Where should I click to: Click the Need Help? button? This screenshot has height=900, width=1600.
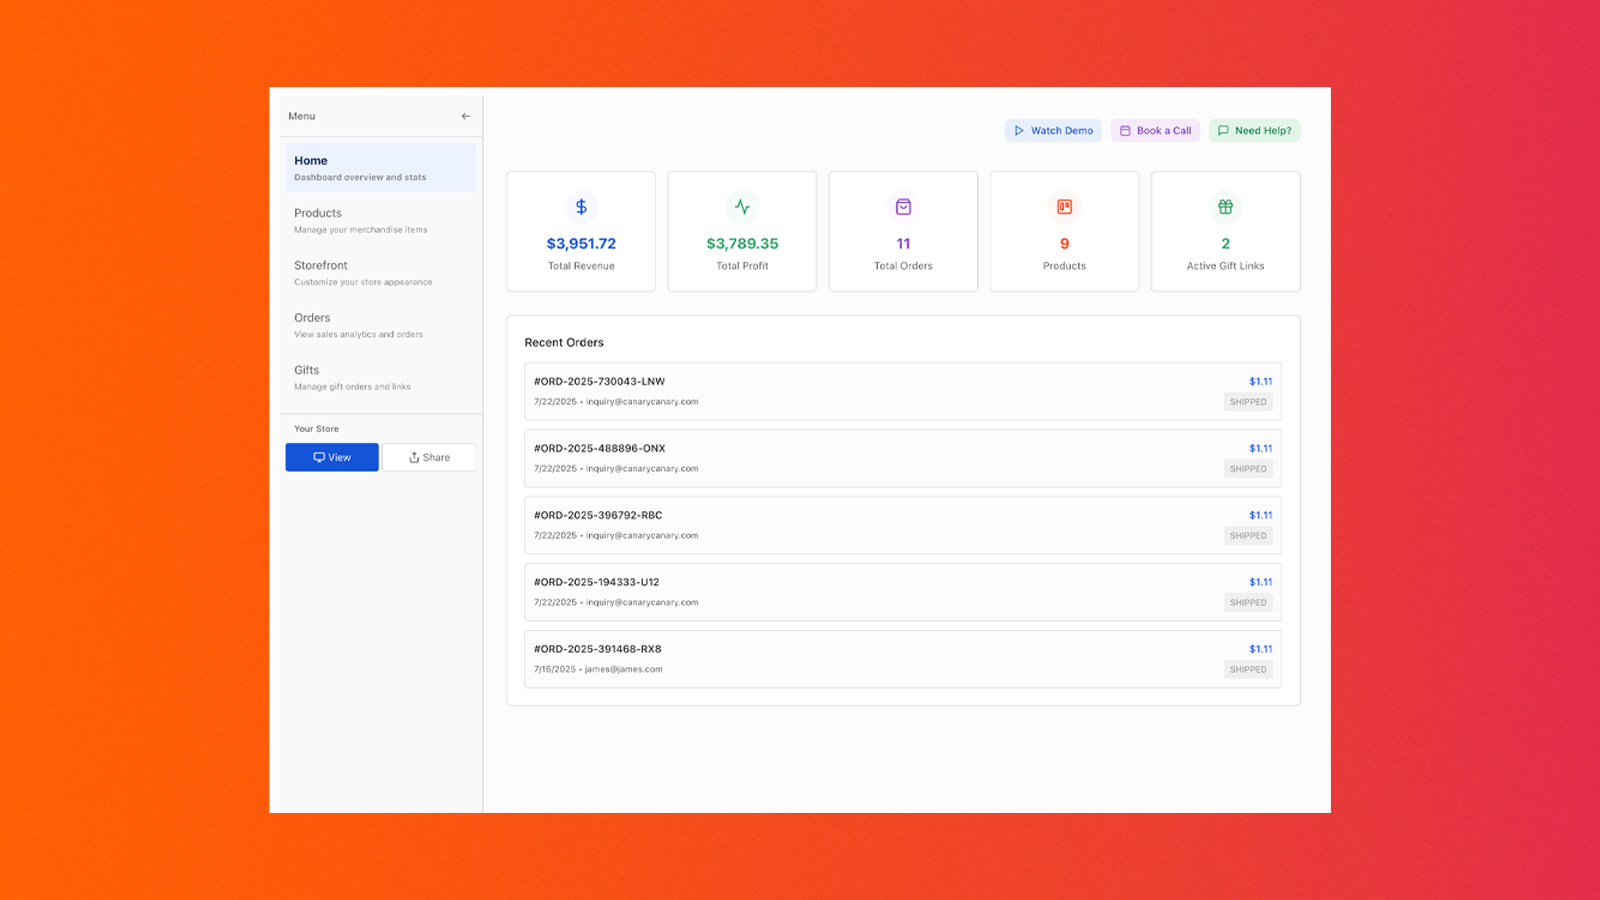coord(1254,130)
